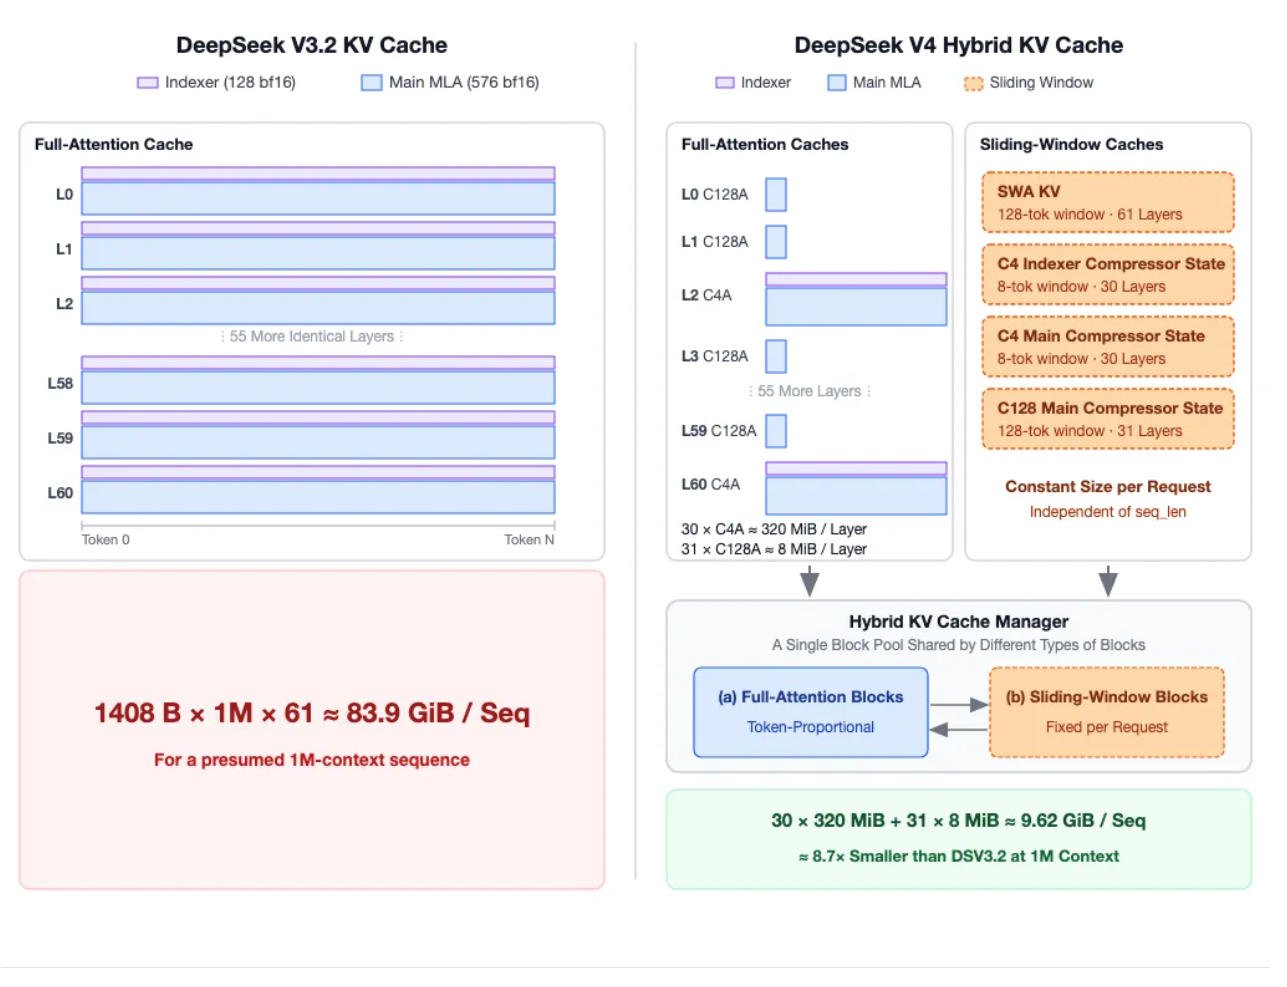
Task: Click the small blue block beside L59 C128A
Action: 776,430
